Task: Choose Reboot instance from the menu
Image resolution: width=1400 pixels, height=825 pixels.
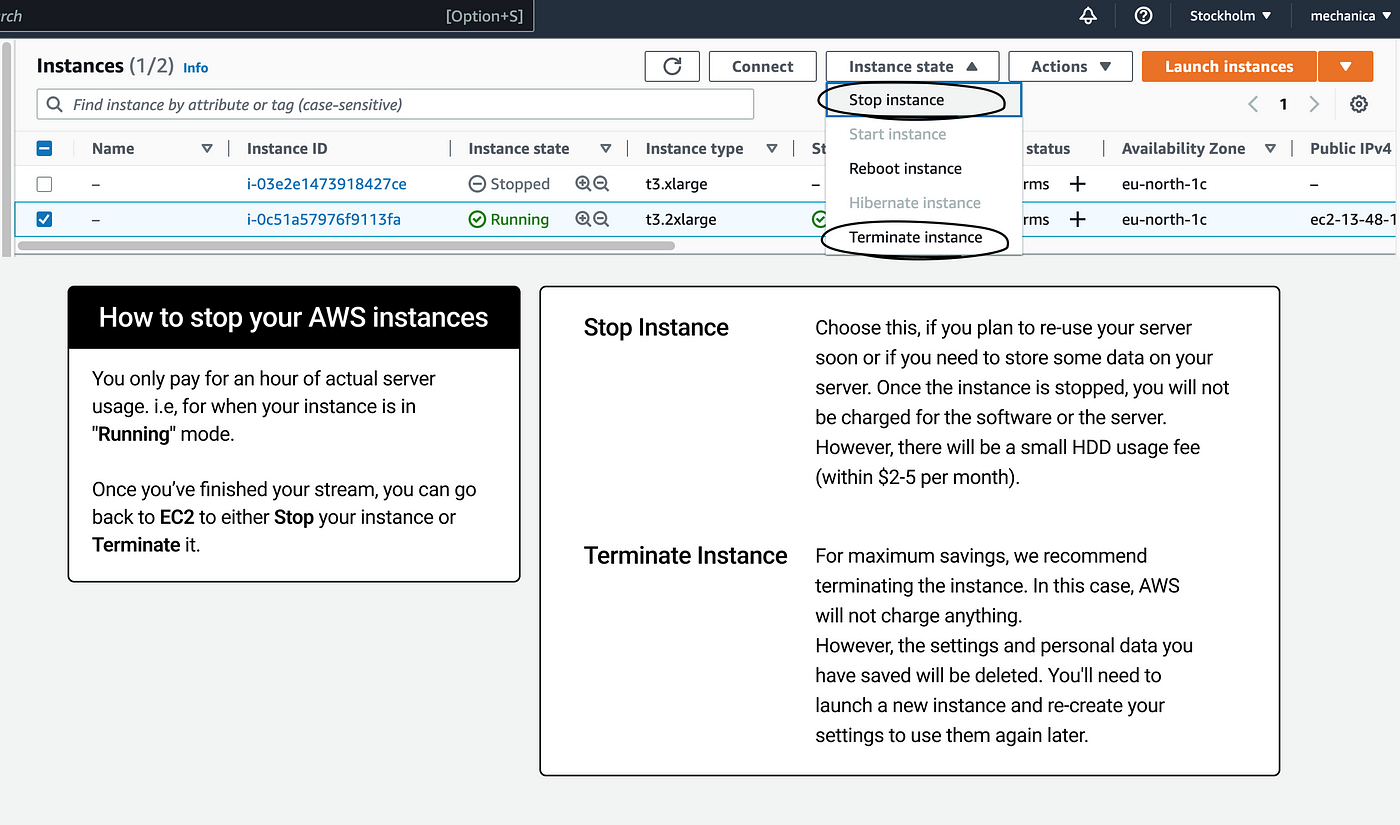Action: click(924, 168)
